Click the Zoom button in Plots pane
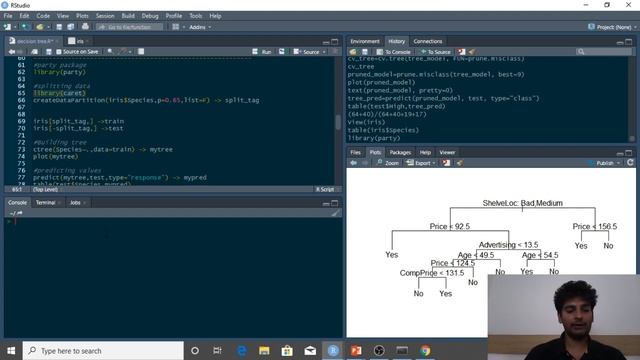Image resolution: width=640 pixels, height=360 pixels. pyautogui.click(x=388, y=163)
